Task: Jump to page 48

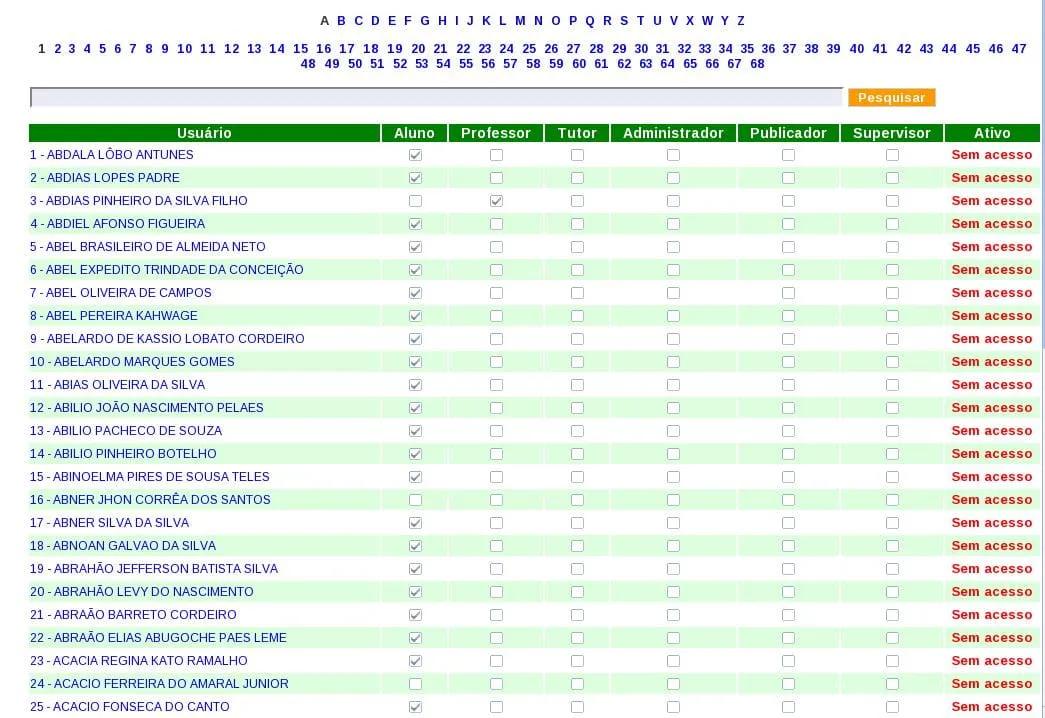Action: [308, 64]
